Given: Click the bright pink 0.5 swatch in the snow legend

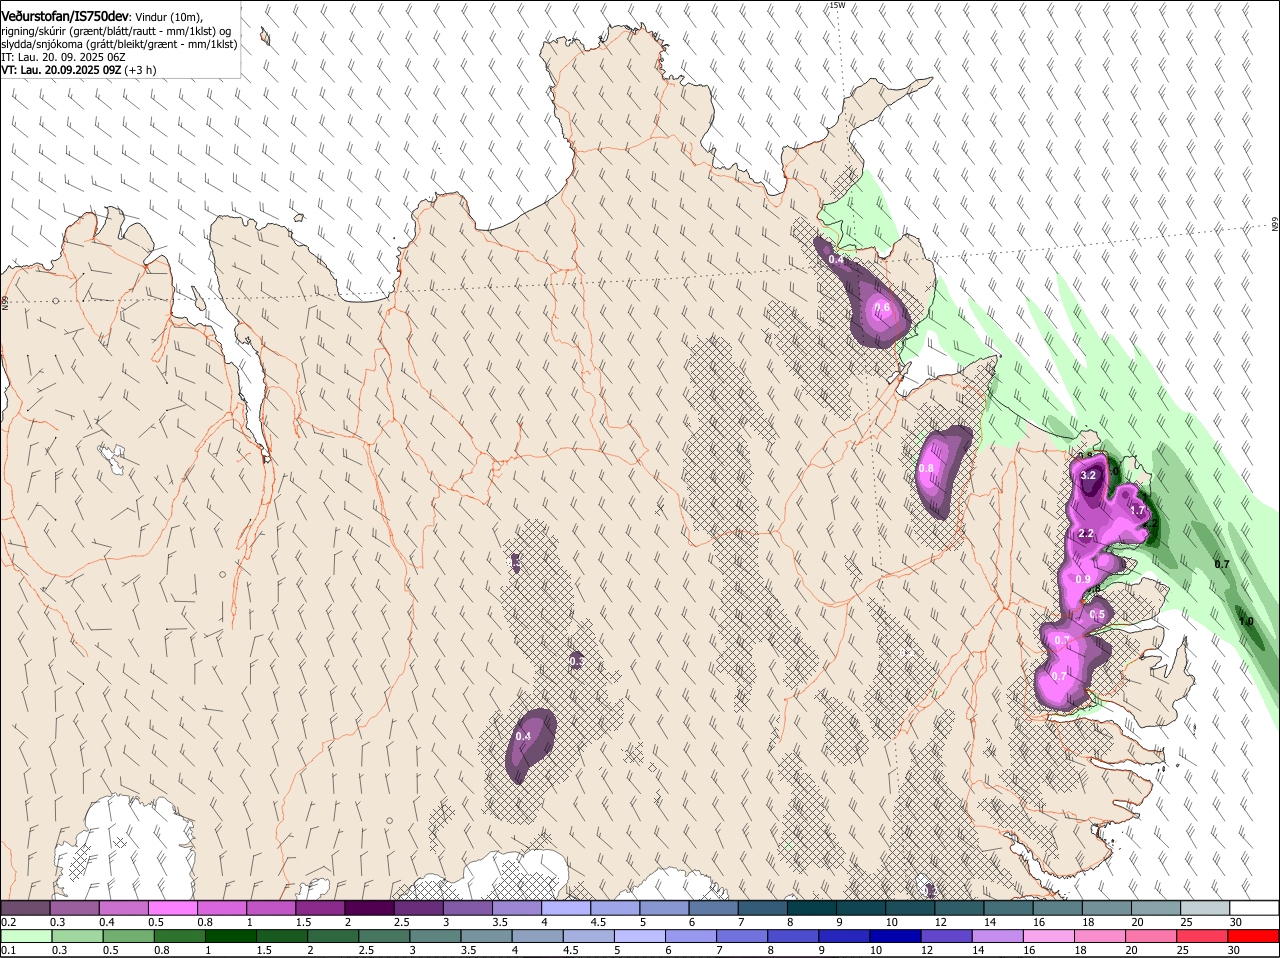Looking at the screenshot, I should [172, 907].
